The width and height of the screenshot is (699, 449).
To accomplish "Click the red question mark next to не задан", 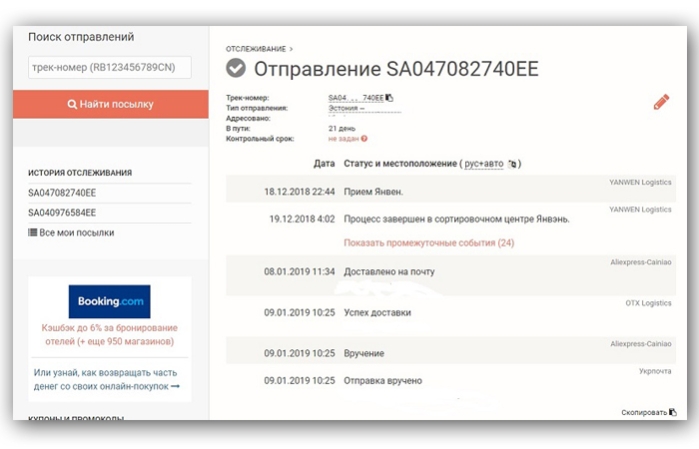I will coord(364,139).
